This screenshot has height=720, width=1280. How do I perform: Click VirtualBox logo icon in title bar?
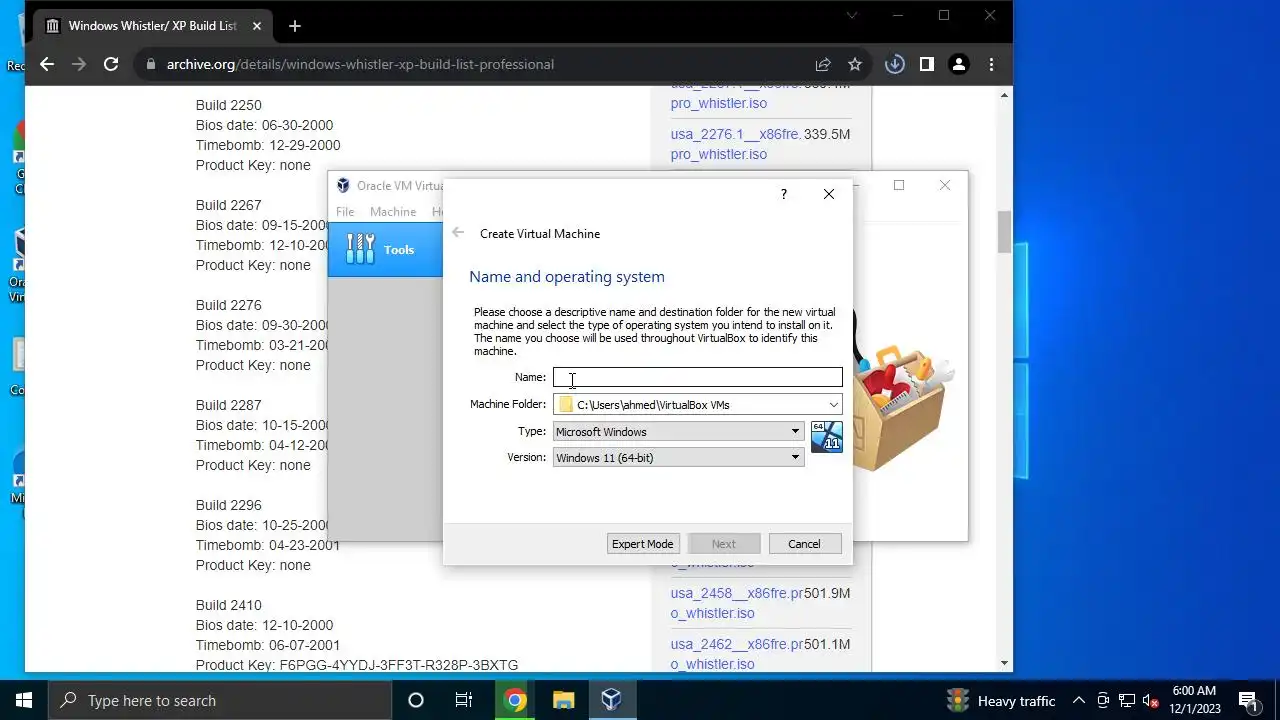[343, 185]
